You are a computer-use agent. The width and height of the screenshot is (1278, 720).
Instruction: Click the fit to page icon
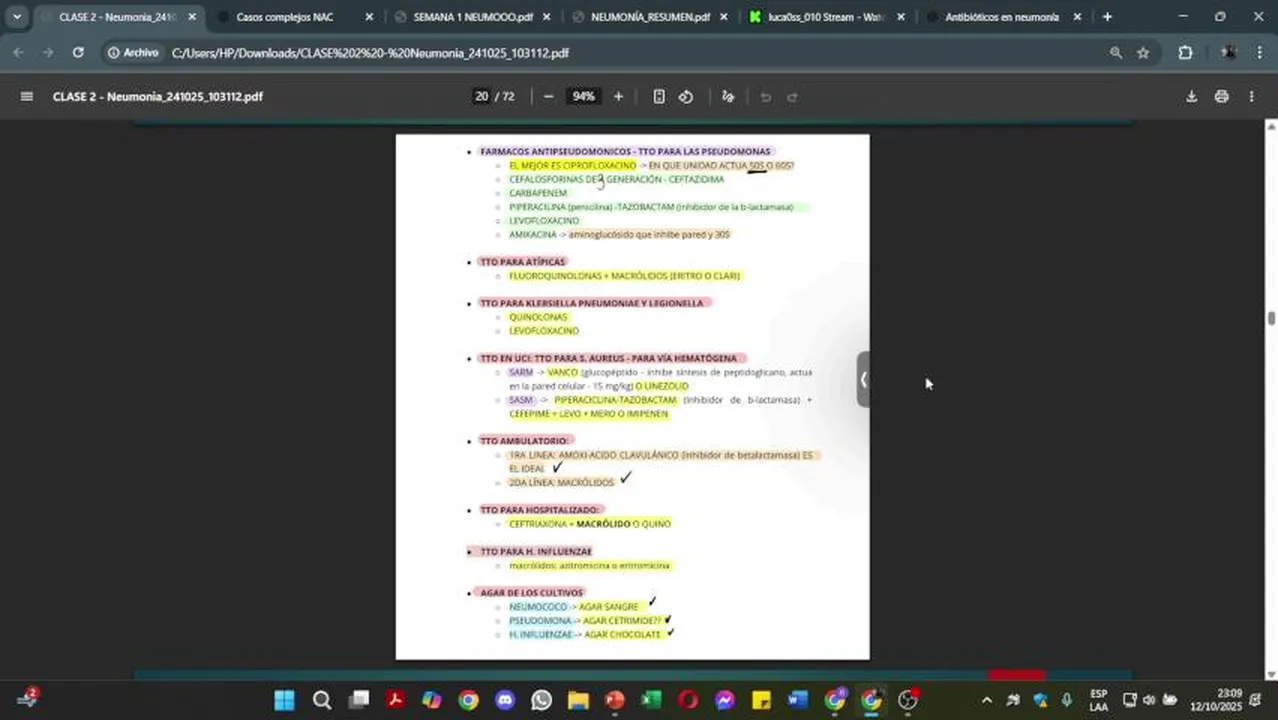click(659, 97)
